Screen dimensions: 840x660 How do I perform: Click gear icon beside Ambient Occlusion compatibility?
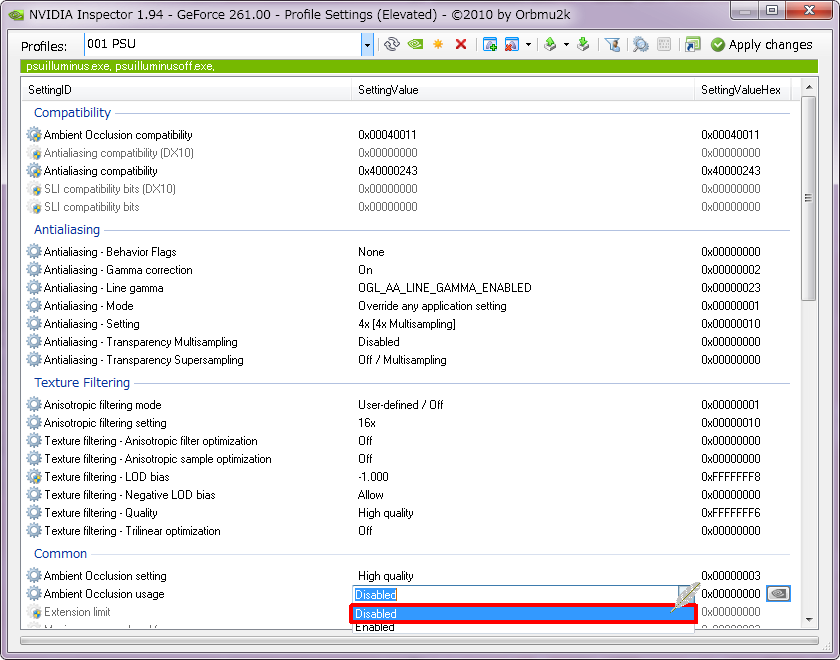pyautogui.click(x=34, y=134)
